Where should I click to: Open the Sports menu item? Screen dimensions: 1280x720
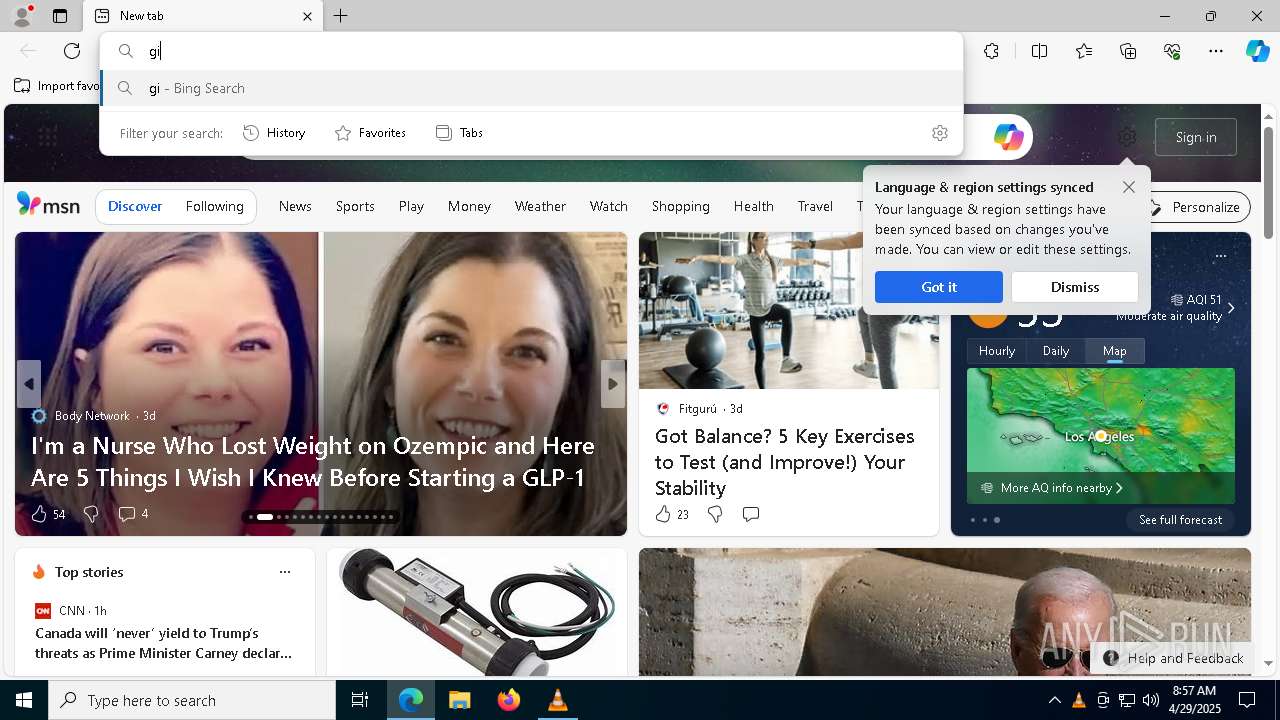tap(355, 206)
